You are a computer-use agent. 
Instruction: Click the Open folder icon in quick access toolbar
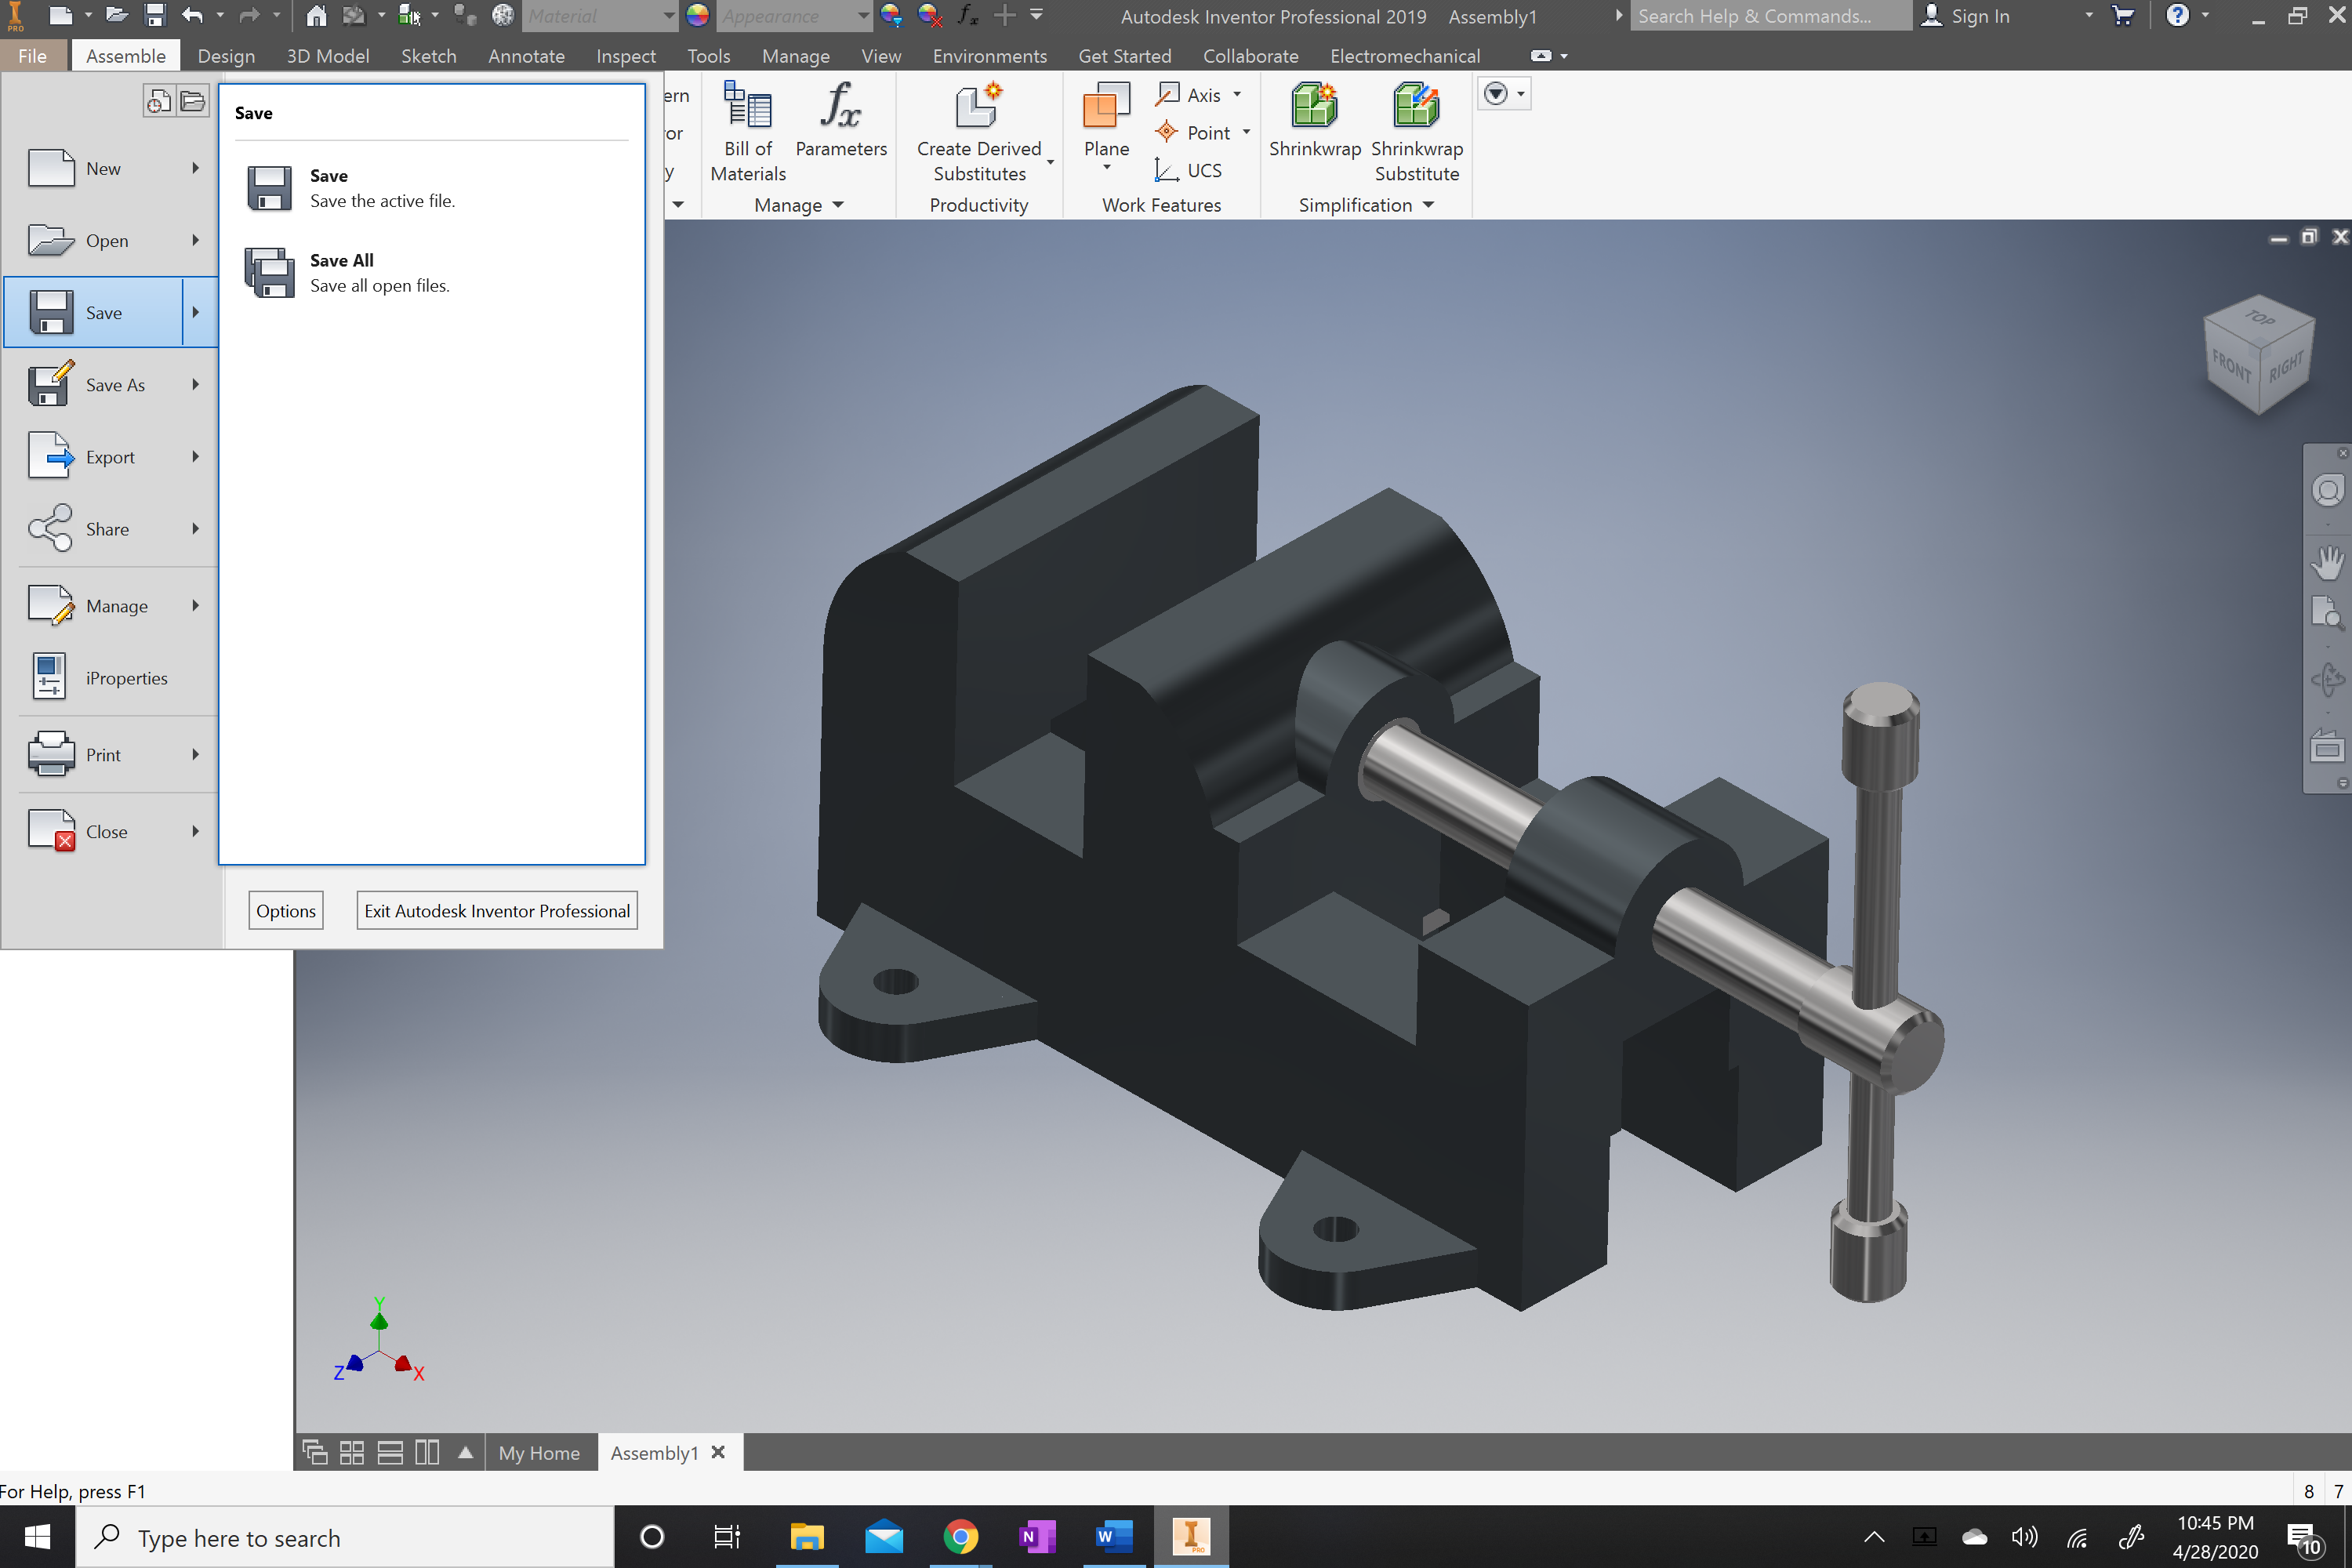[x=117, y=15]
